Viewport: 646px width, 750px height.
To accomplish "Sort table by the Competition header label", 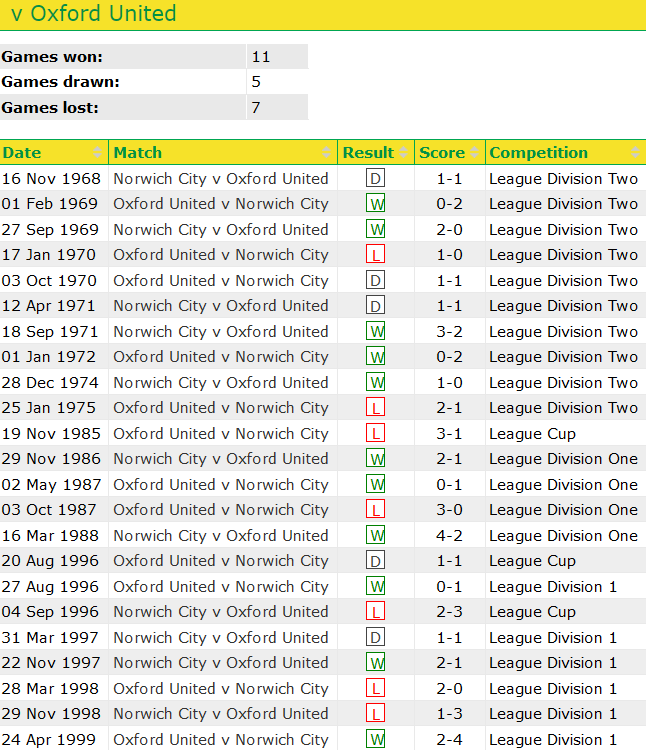I will (538, 153).
